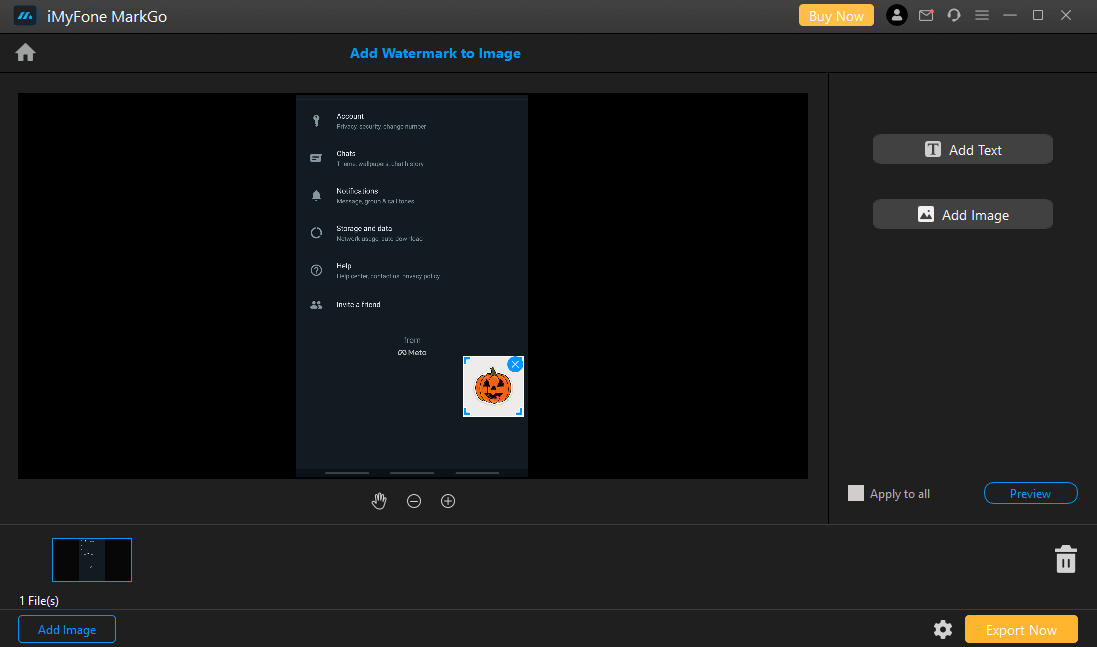This screenshot has height=647, width=1097.
Task: Click the Preview button
Action: coord(1031,493)
